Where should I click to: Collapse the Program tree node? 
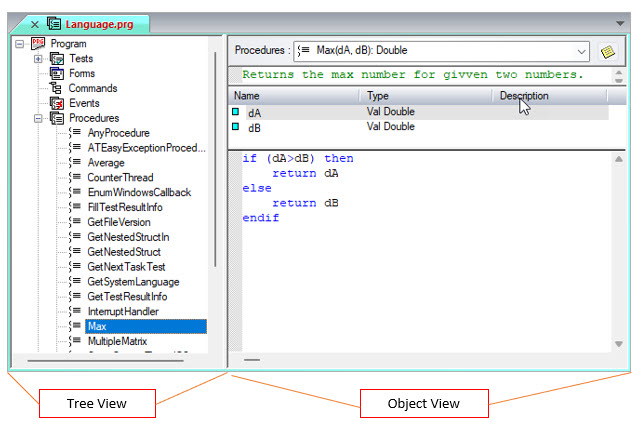click(x=21, y=44)
